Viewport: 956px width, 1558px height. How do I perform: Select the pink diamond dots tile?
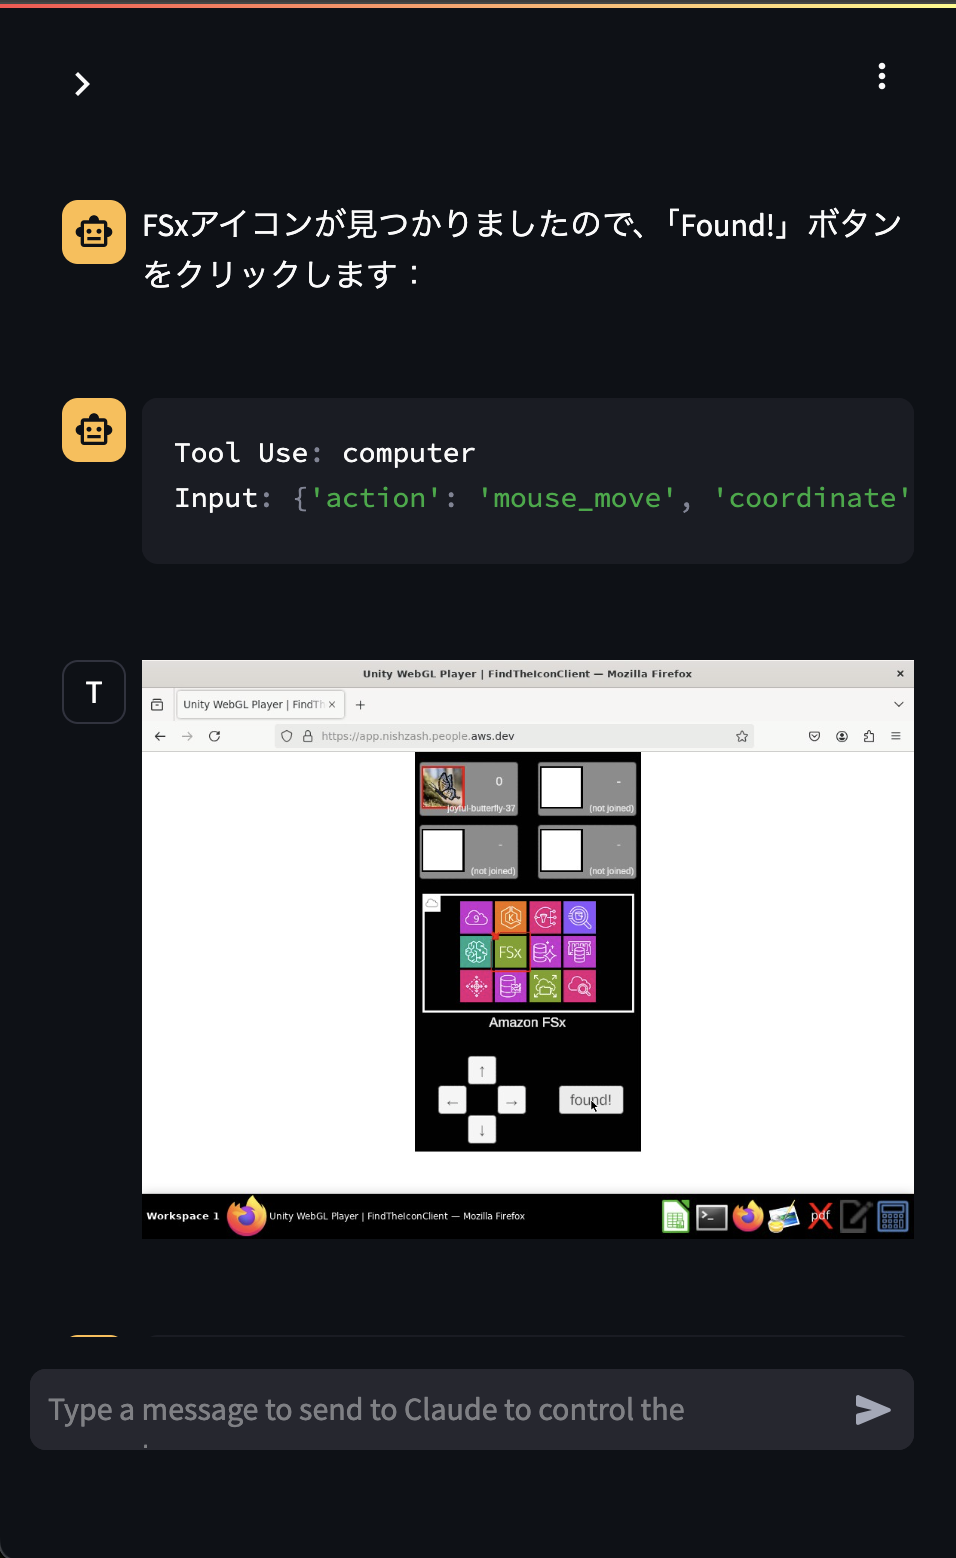pyautogui.click(x=476, y=986)
